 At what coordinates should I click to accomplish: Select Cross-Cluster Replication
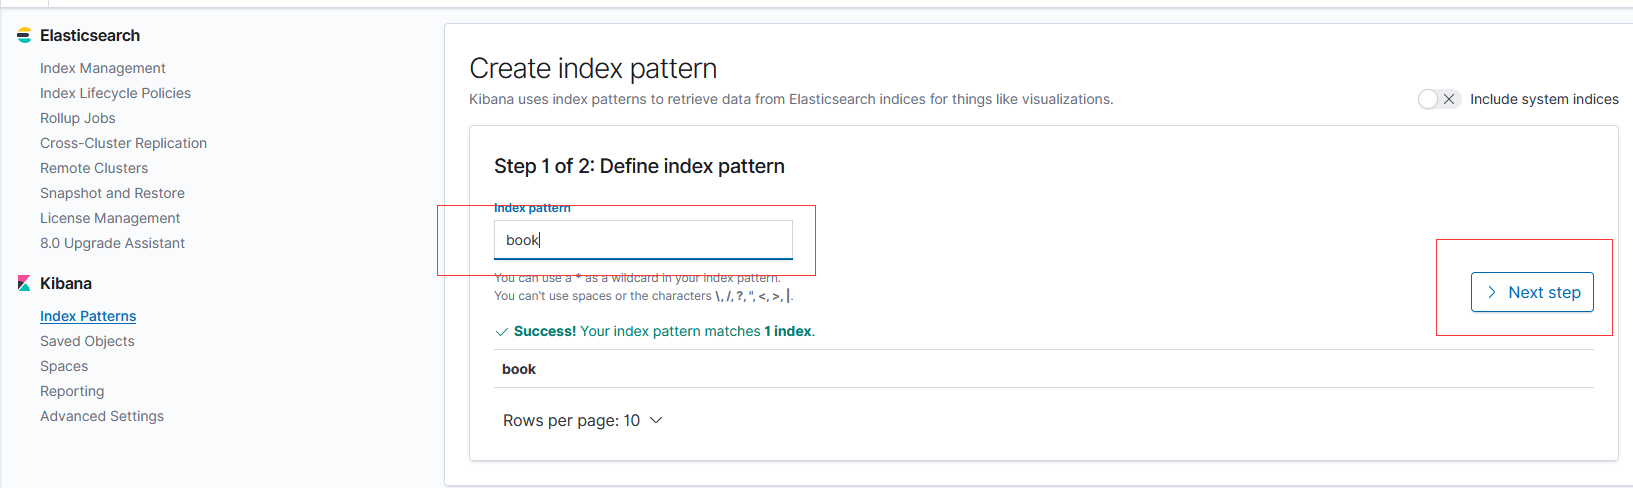pos(123,143)
